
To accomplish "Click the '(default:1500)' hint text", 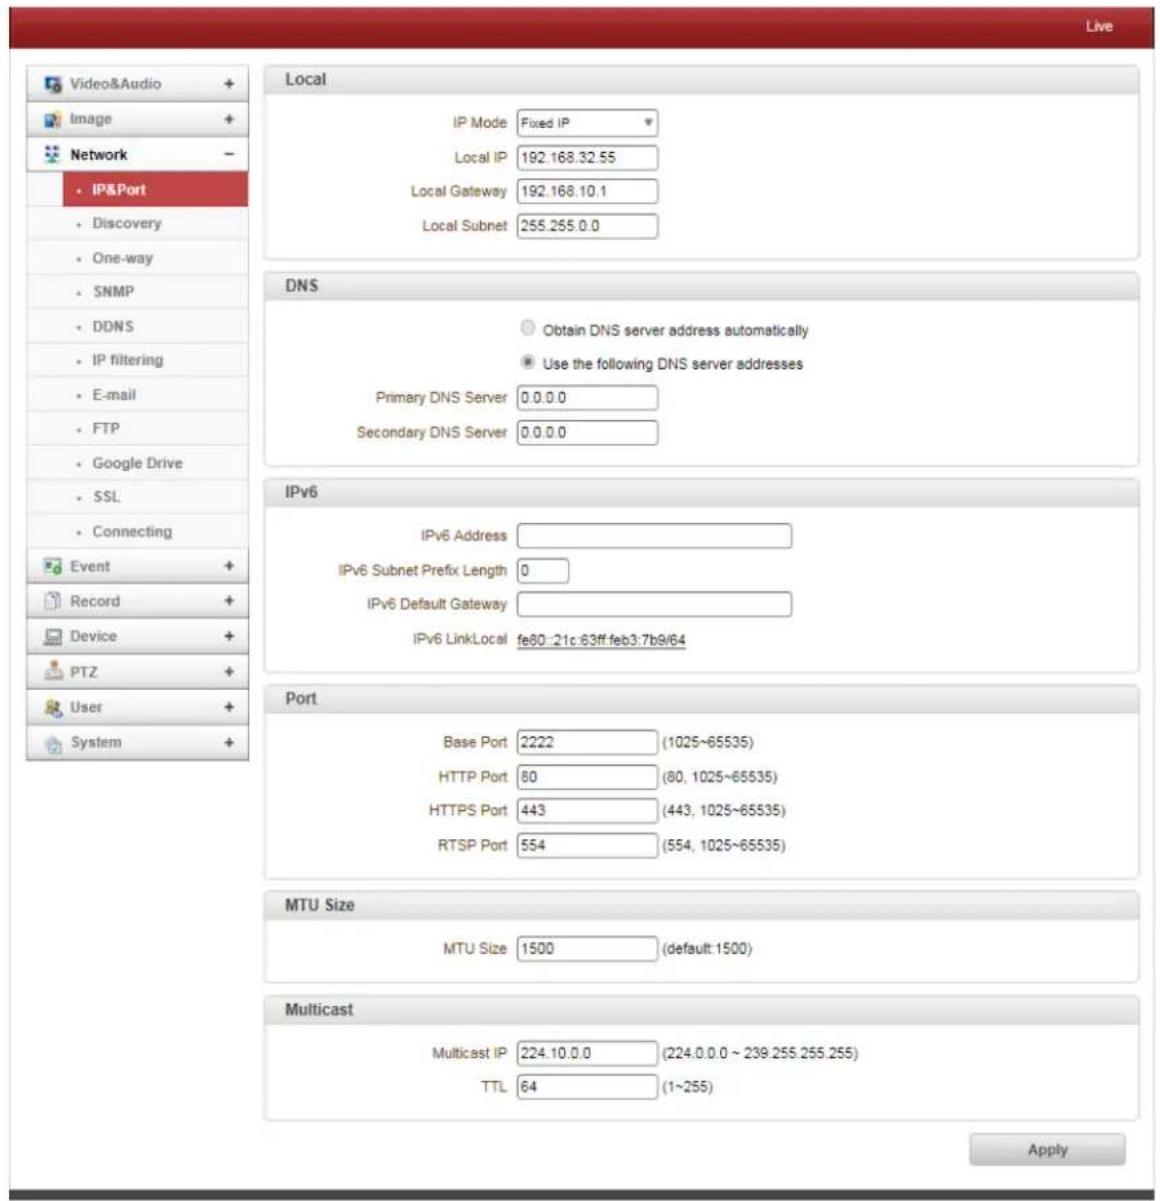I will (707, 948).
